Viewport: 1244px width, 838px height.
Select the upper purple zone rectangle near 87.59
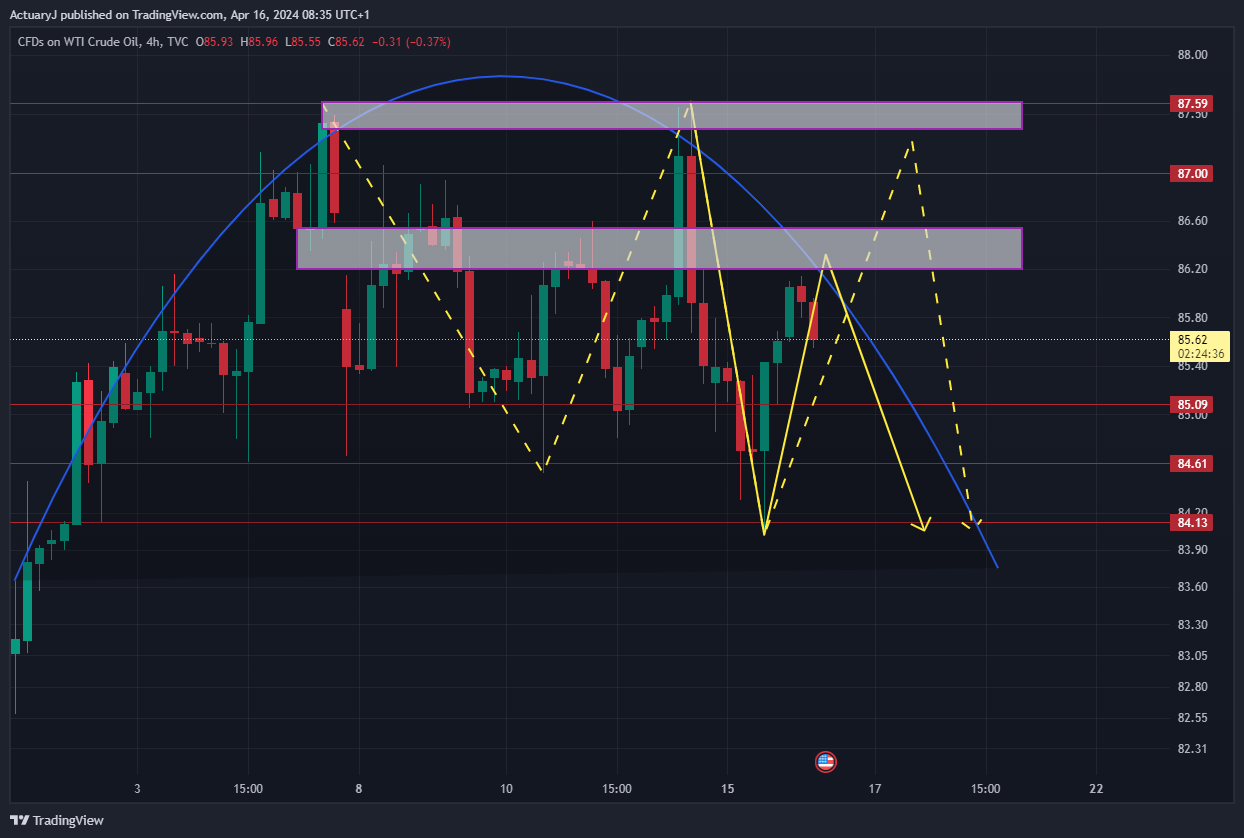(x=672, y=115)
